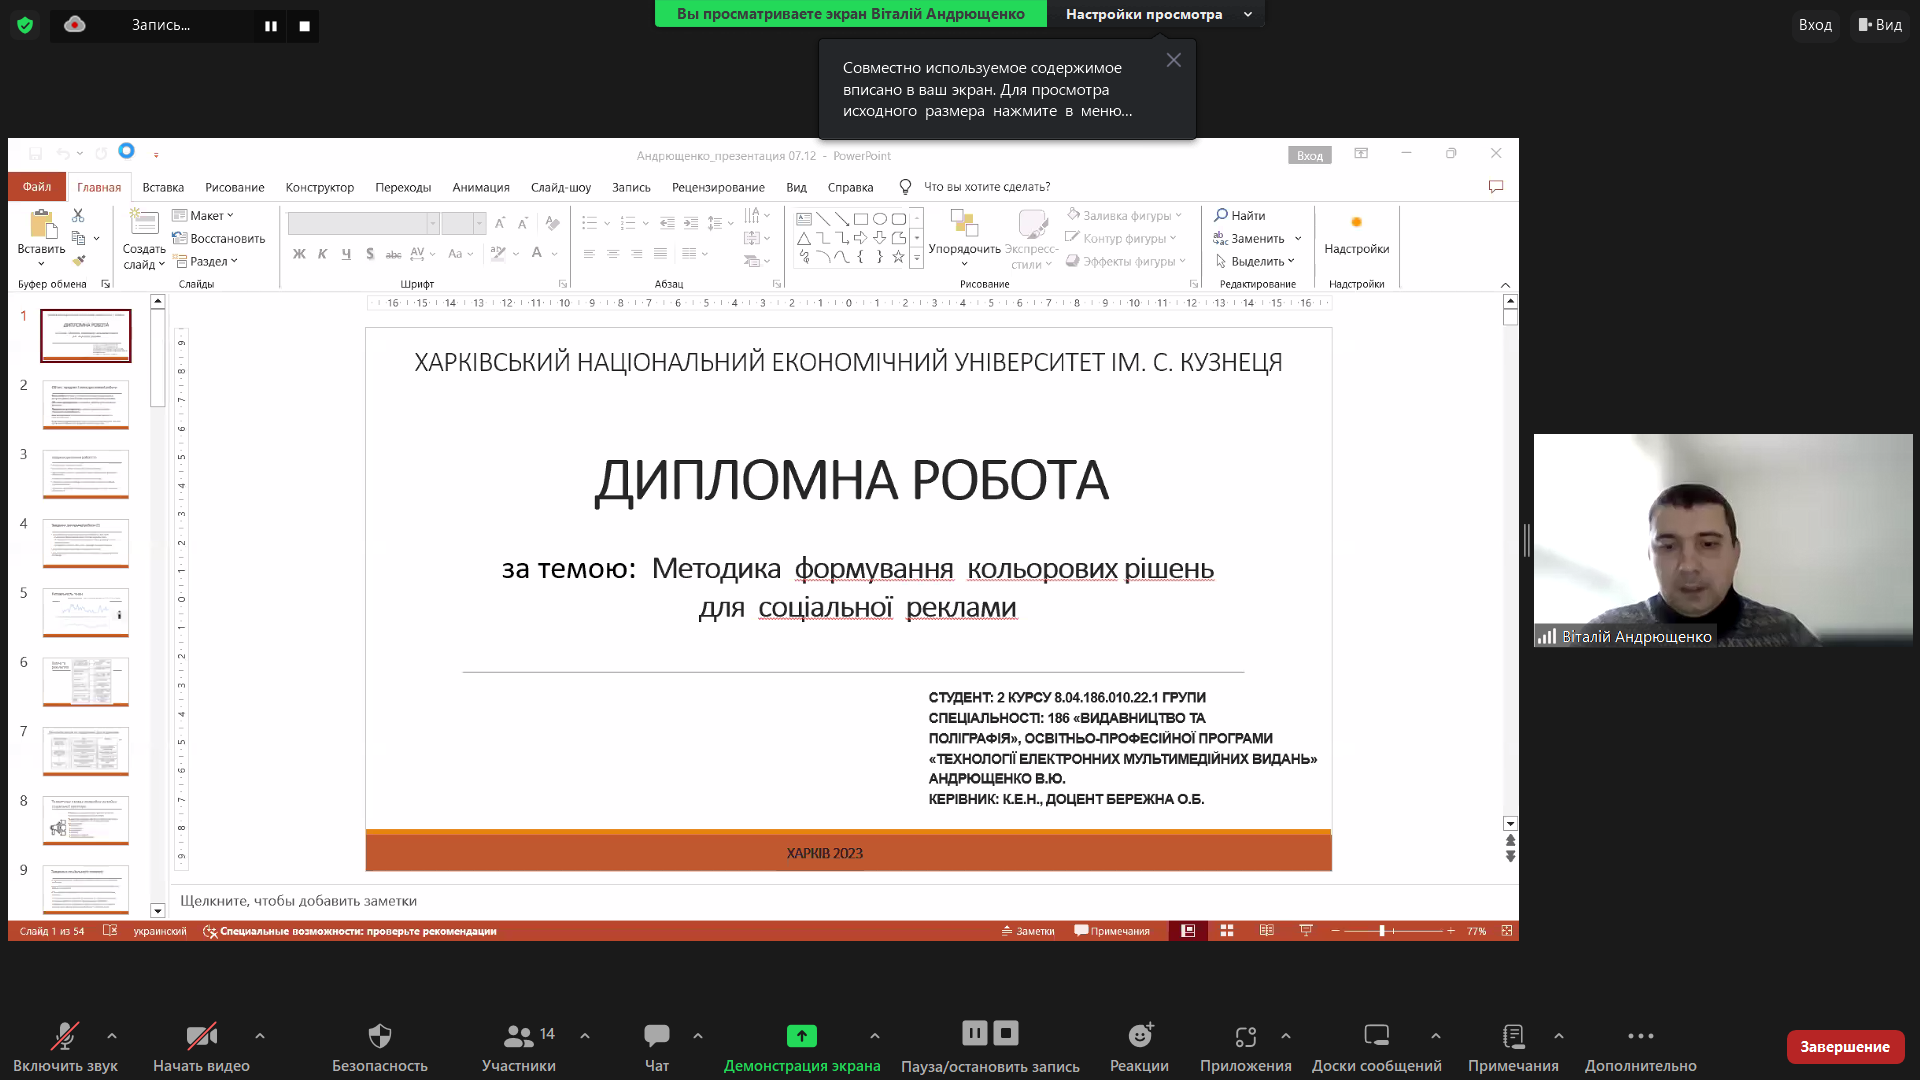The height and width of the screenshot is (1080, 1920).
Task: Select slide 3 thumbnail
Action: pos(86,474)
